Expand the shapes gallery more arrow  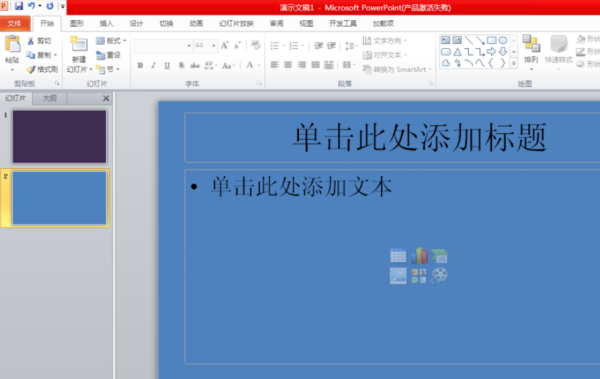click(514, 64)
